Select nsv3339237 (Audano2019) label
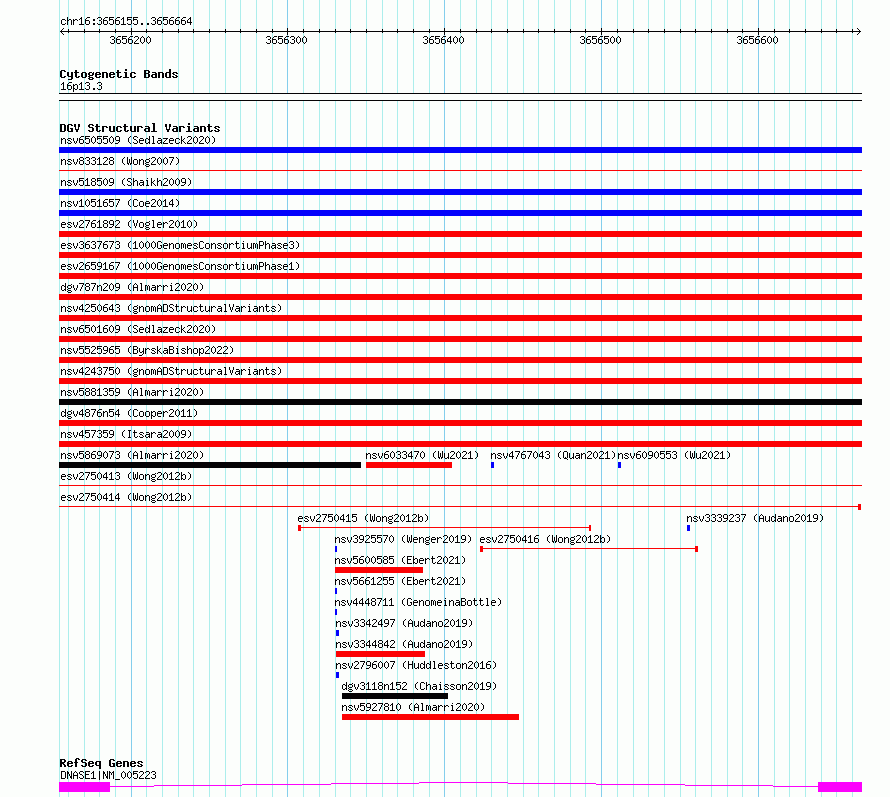This screenshot has width=890, height=797. click(x=755, y=518)
